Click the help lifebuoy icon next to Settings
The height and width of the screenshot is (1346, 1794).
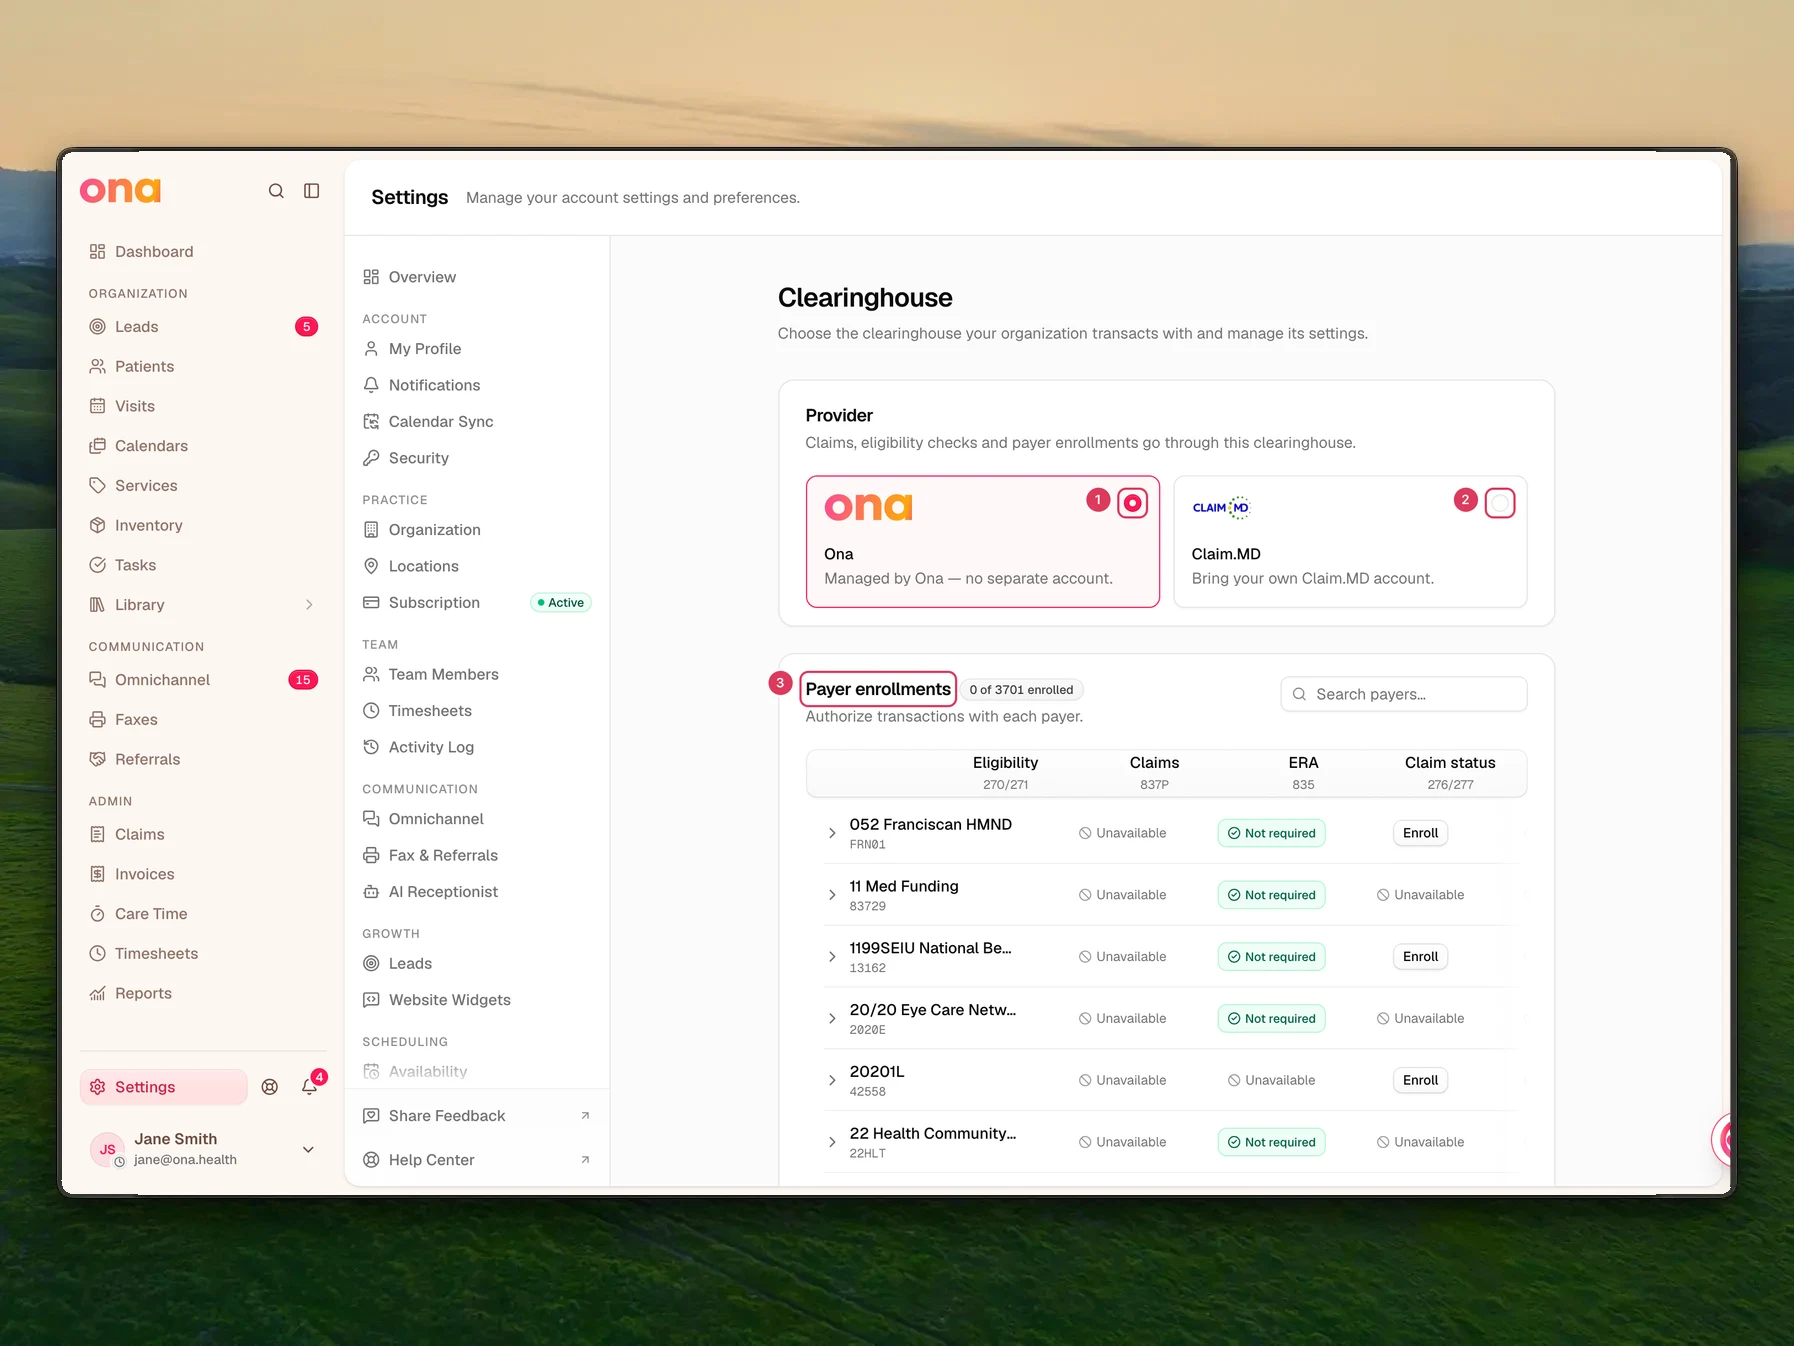tap(270, 1087)
